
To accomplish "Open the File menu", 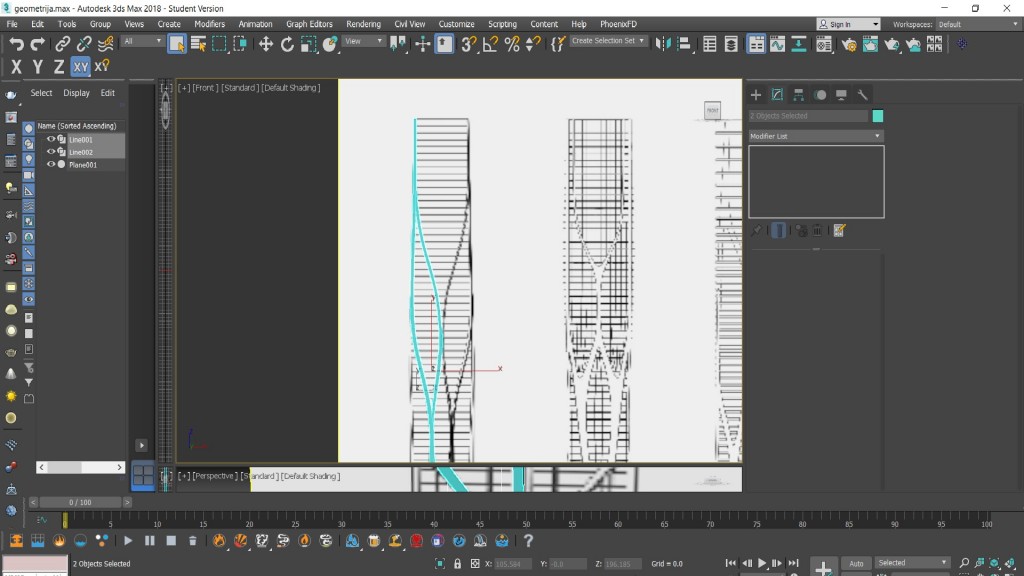I will tap(12, 24).
